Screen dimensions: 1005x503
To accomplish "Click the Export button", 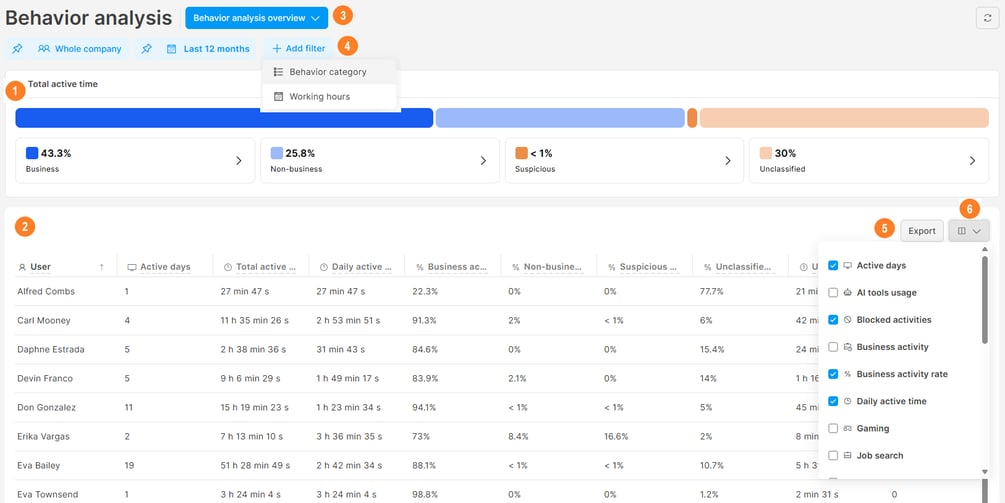I will [922, 231].
